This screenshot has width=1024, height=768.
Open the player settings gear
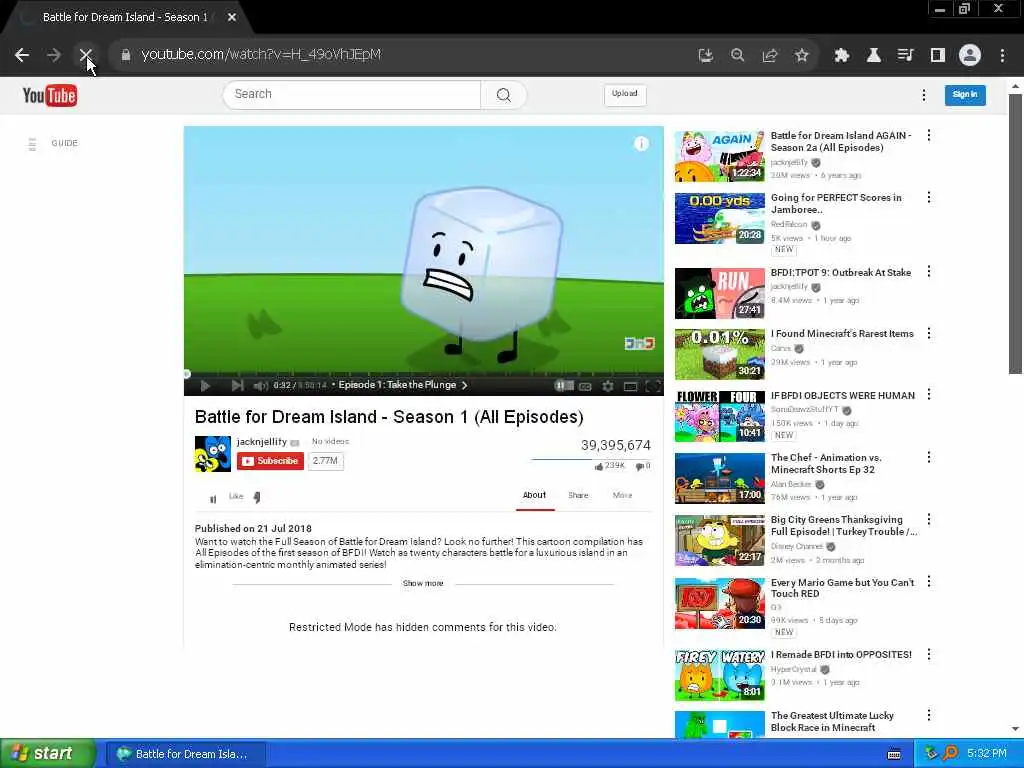tap(608, 387)
